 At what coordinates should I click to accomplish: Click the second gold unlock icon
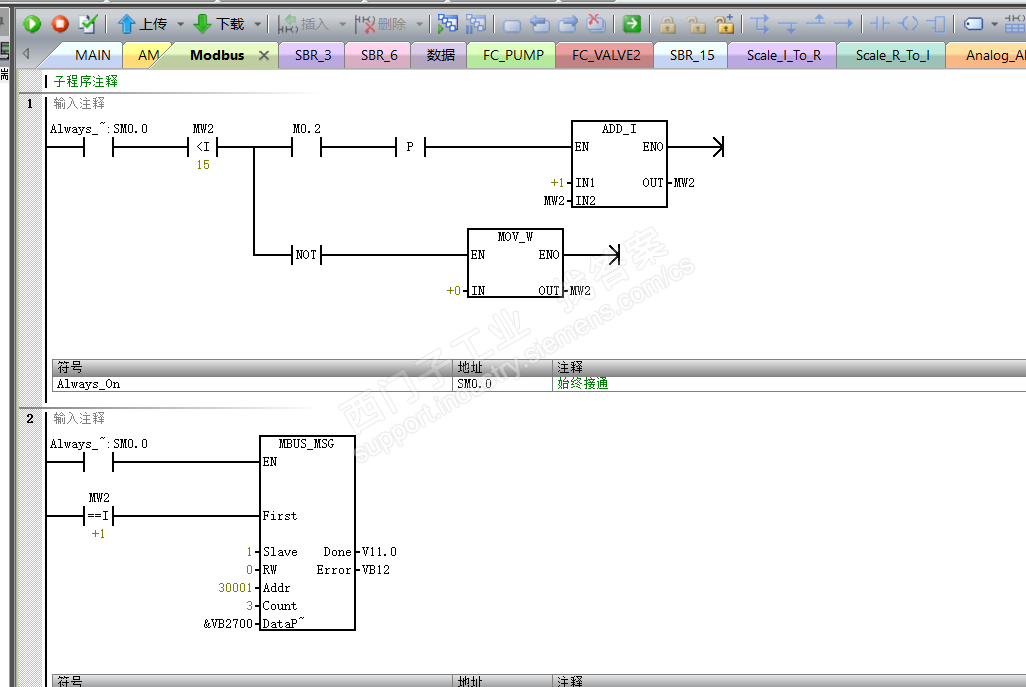(x=696, y=25)
